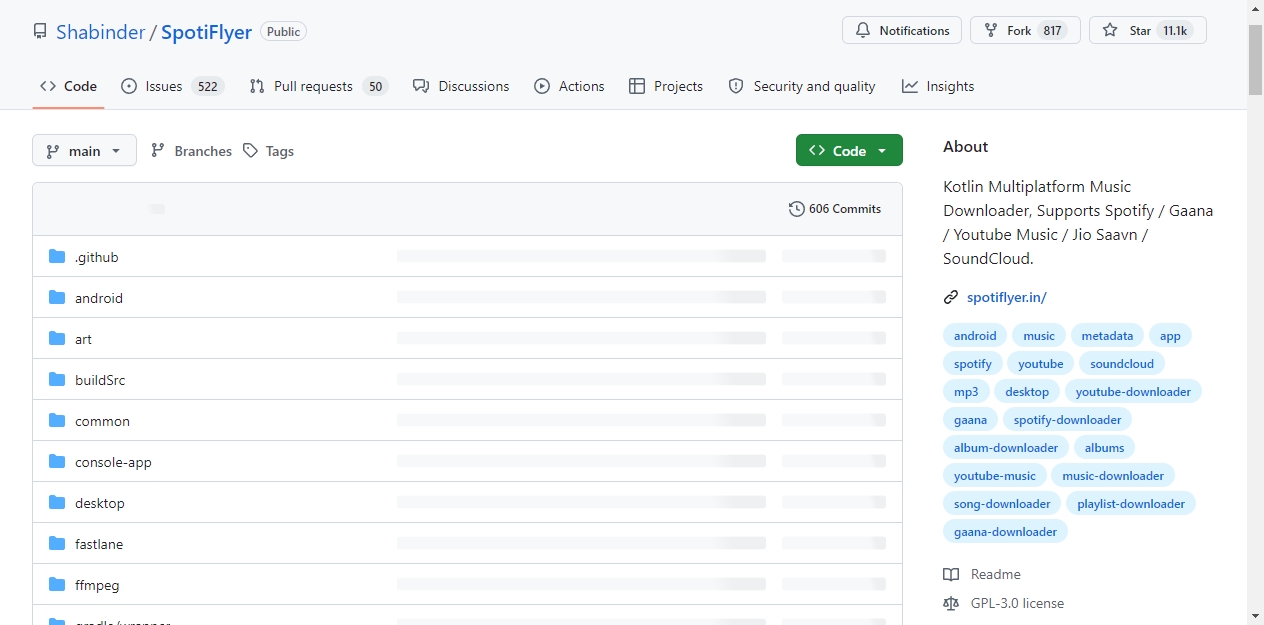
Task: Open the gaana-downloader topic tag
Action: [x=1005, y=532]
